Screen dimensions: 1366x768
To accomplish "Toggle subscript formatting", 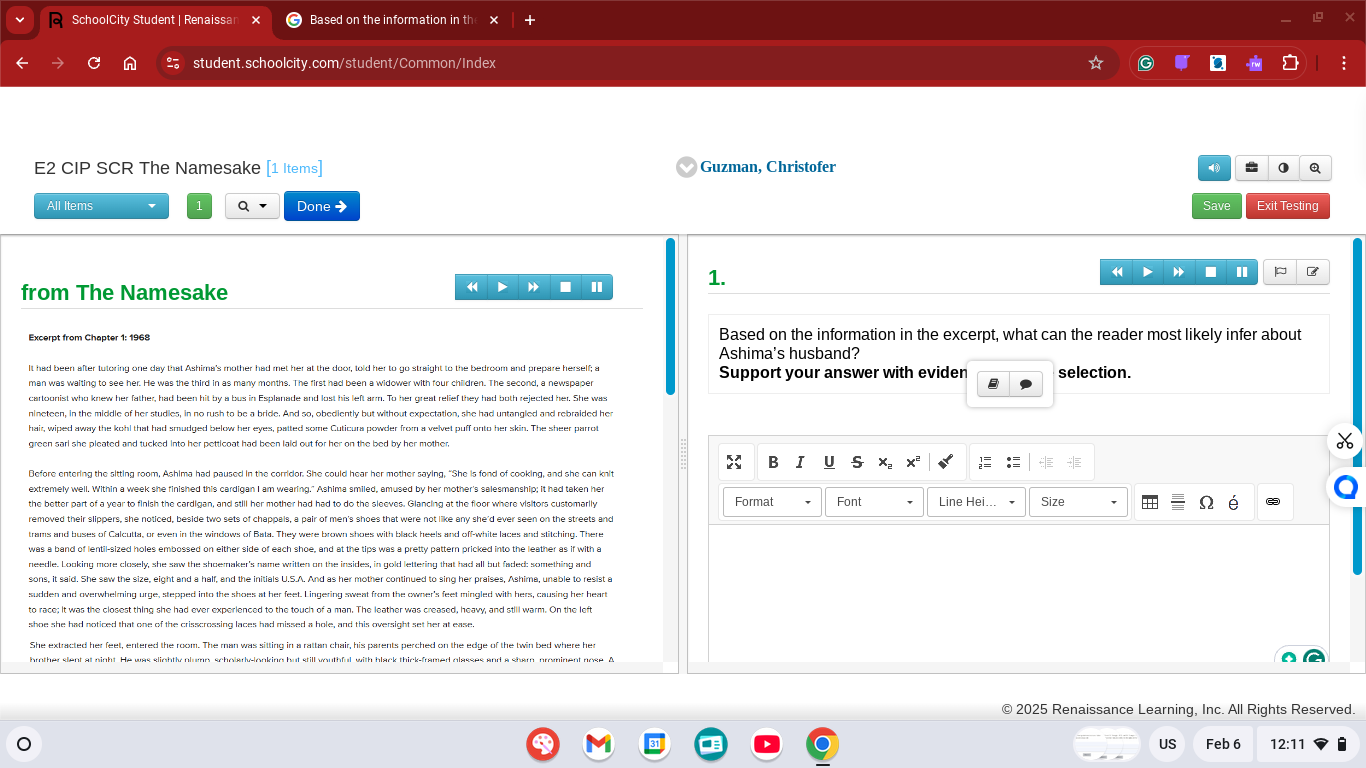I will point(885,462).
